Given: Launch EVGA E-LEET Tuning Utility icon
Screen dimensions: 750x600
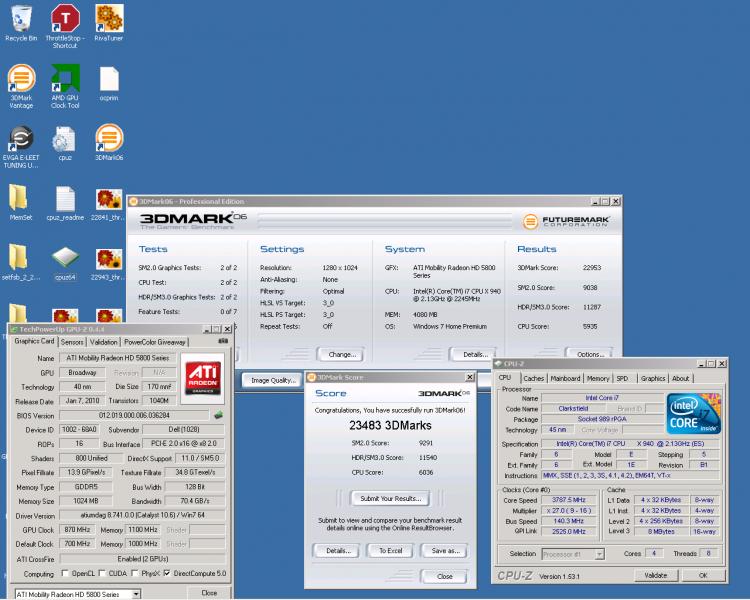Looking at the screenshot, I should 21,147.
